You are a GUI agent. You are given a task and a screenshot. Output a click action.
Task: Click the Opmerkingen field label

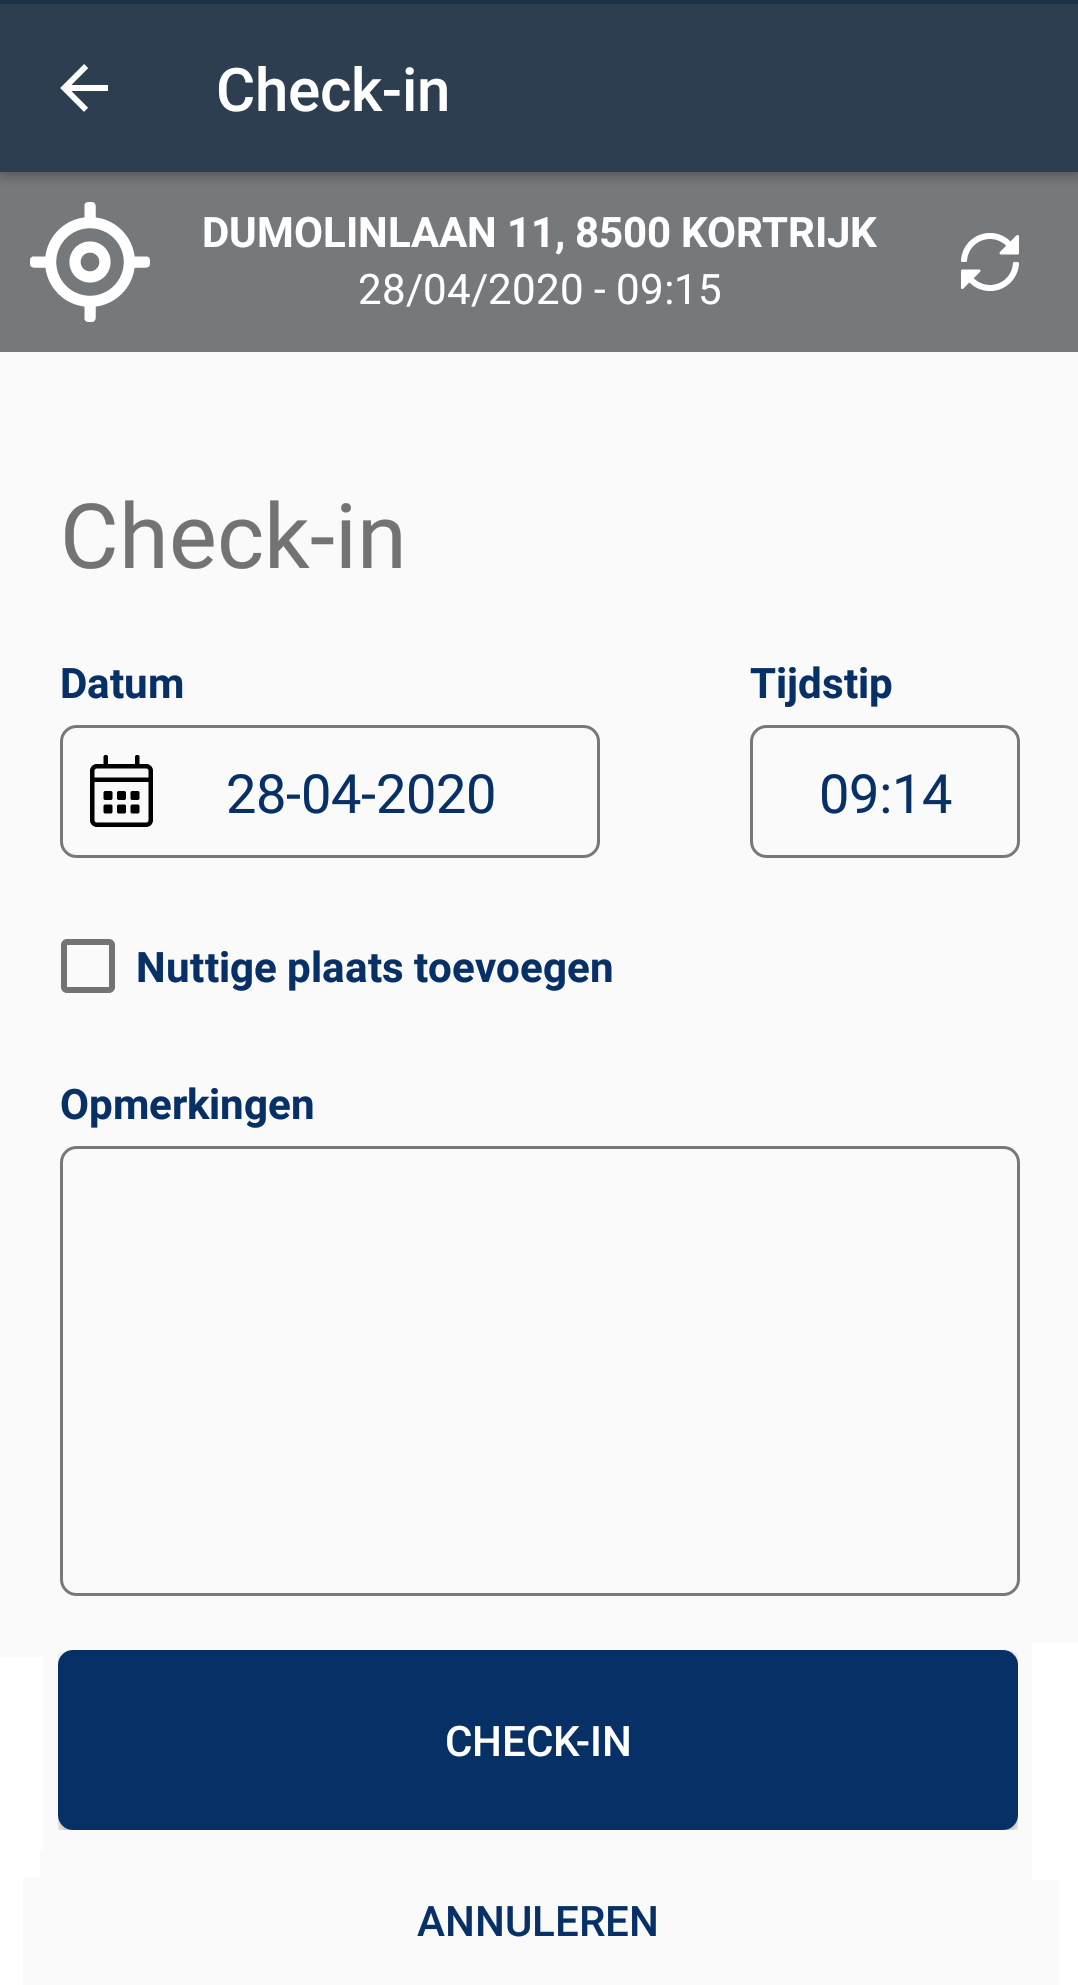click(187, 1105)
